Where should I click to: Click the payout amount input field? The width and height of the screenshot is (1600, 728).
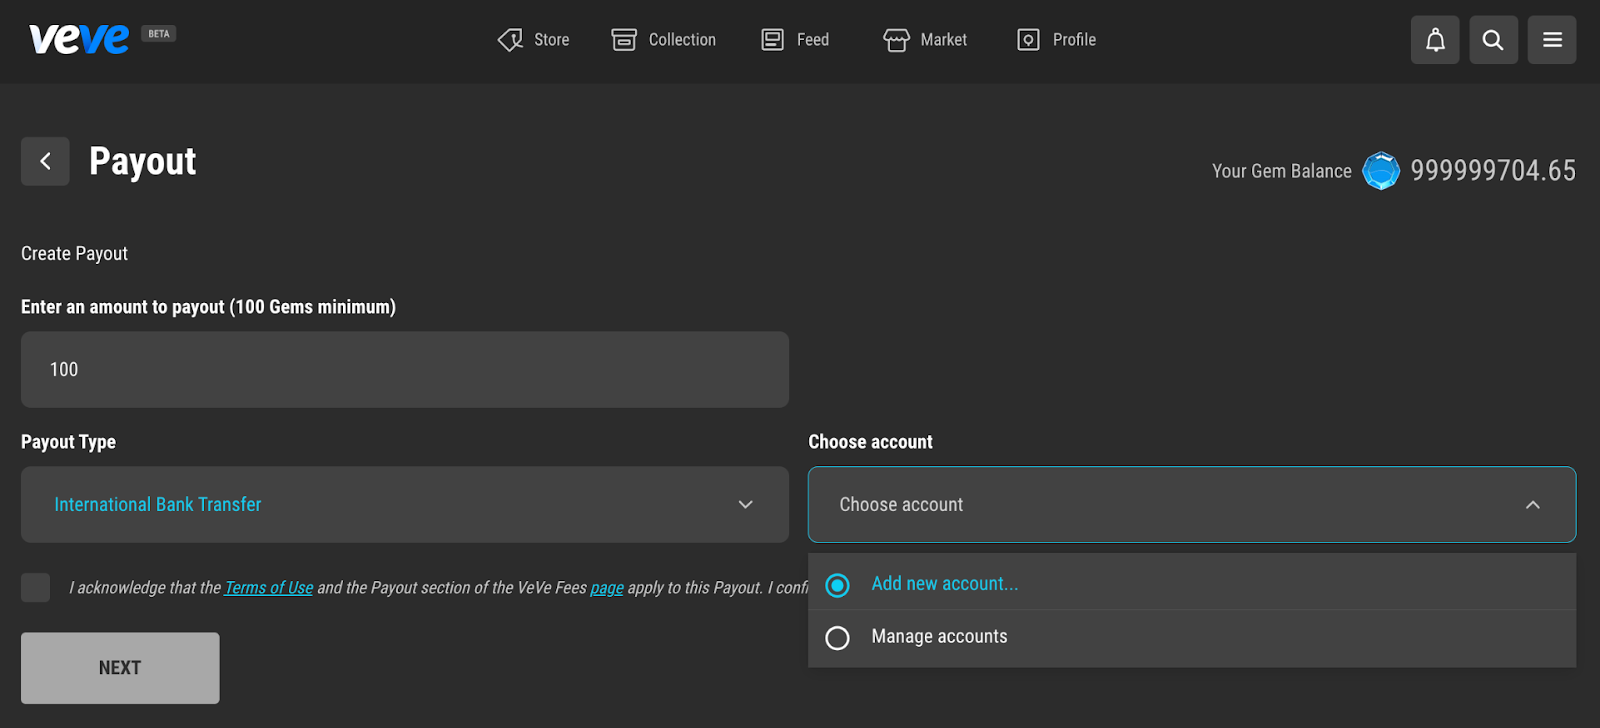pyautogui.click(x=404, y=369)
